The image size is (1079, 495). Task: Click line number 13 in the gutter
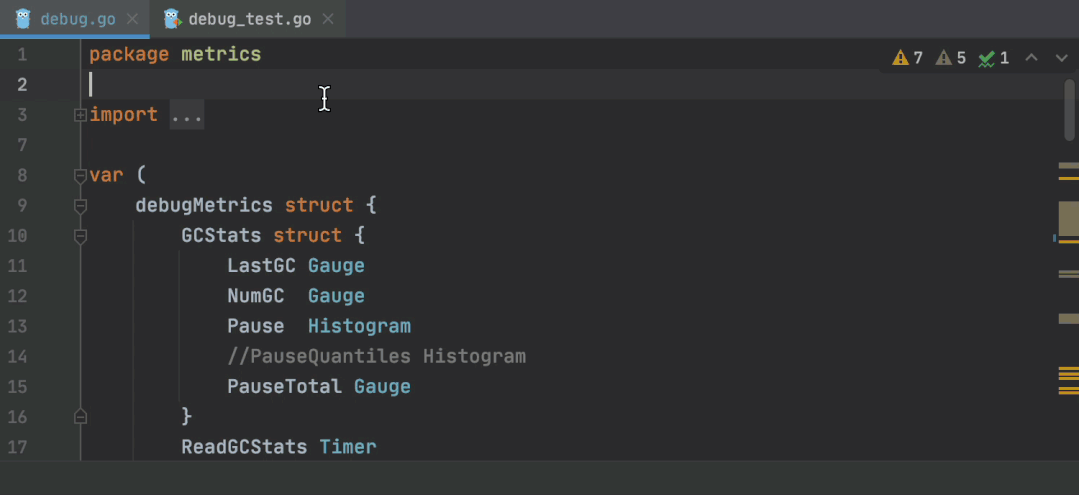[17, 326]
